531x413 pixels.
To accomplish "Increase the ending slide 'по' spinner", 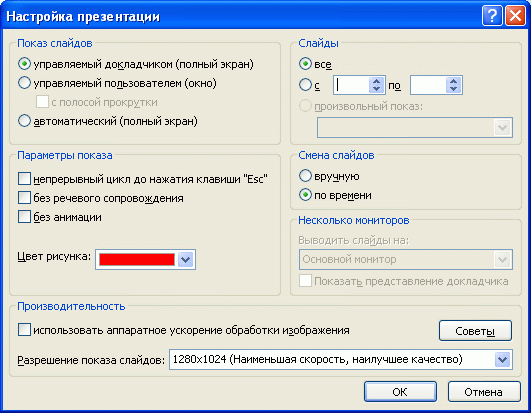I will (x=453, y=81).
